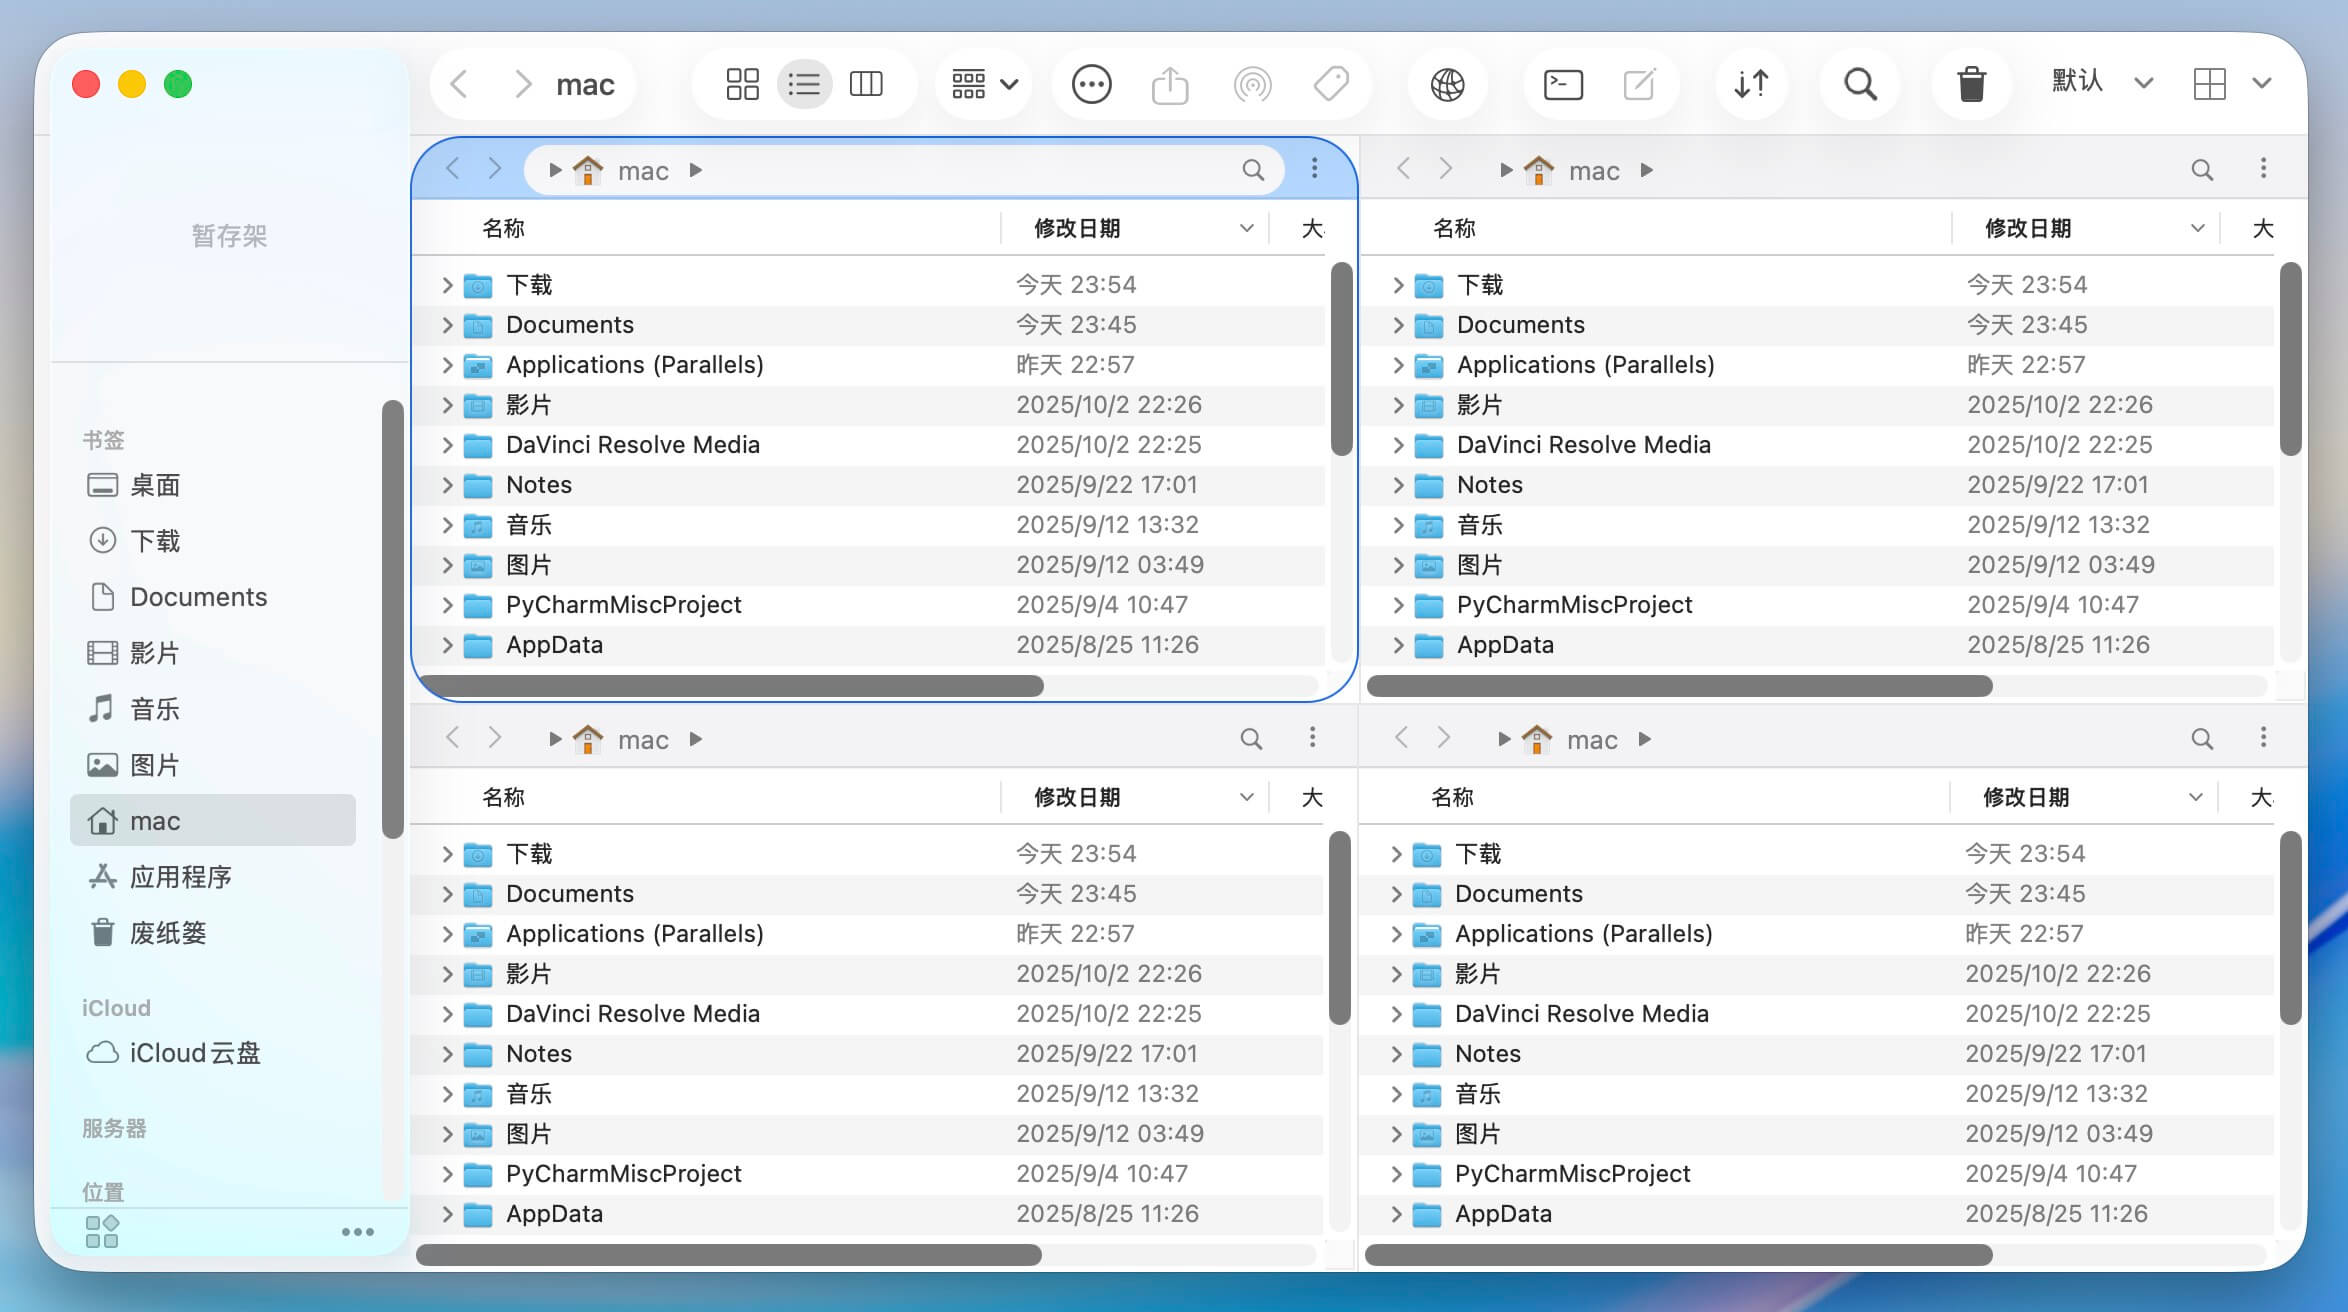Click the globe network icon
2348x1312 pixels.
[1447, 84]
